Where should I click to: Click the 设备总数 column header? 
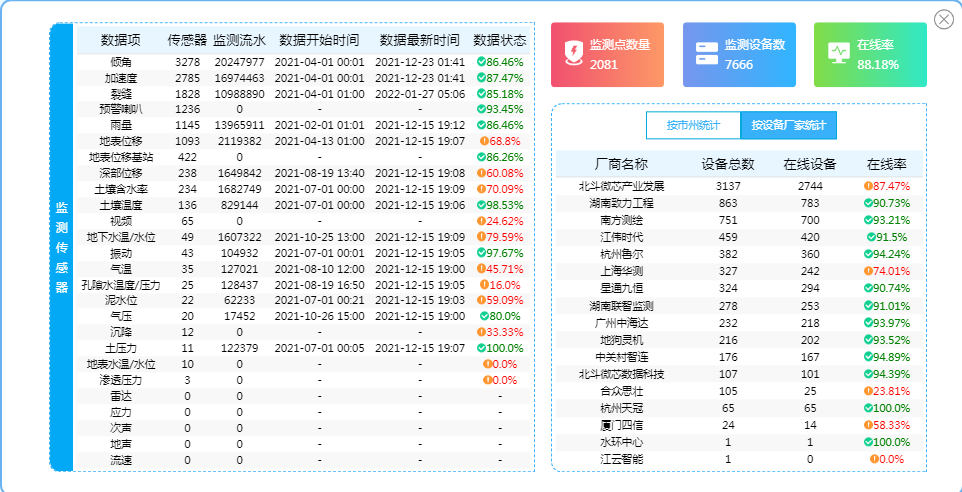728,165
